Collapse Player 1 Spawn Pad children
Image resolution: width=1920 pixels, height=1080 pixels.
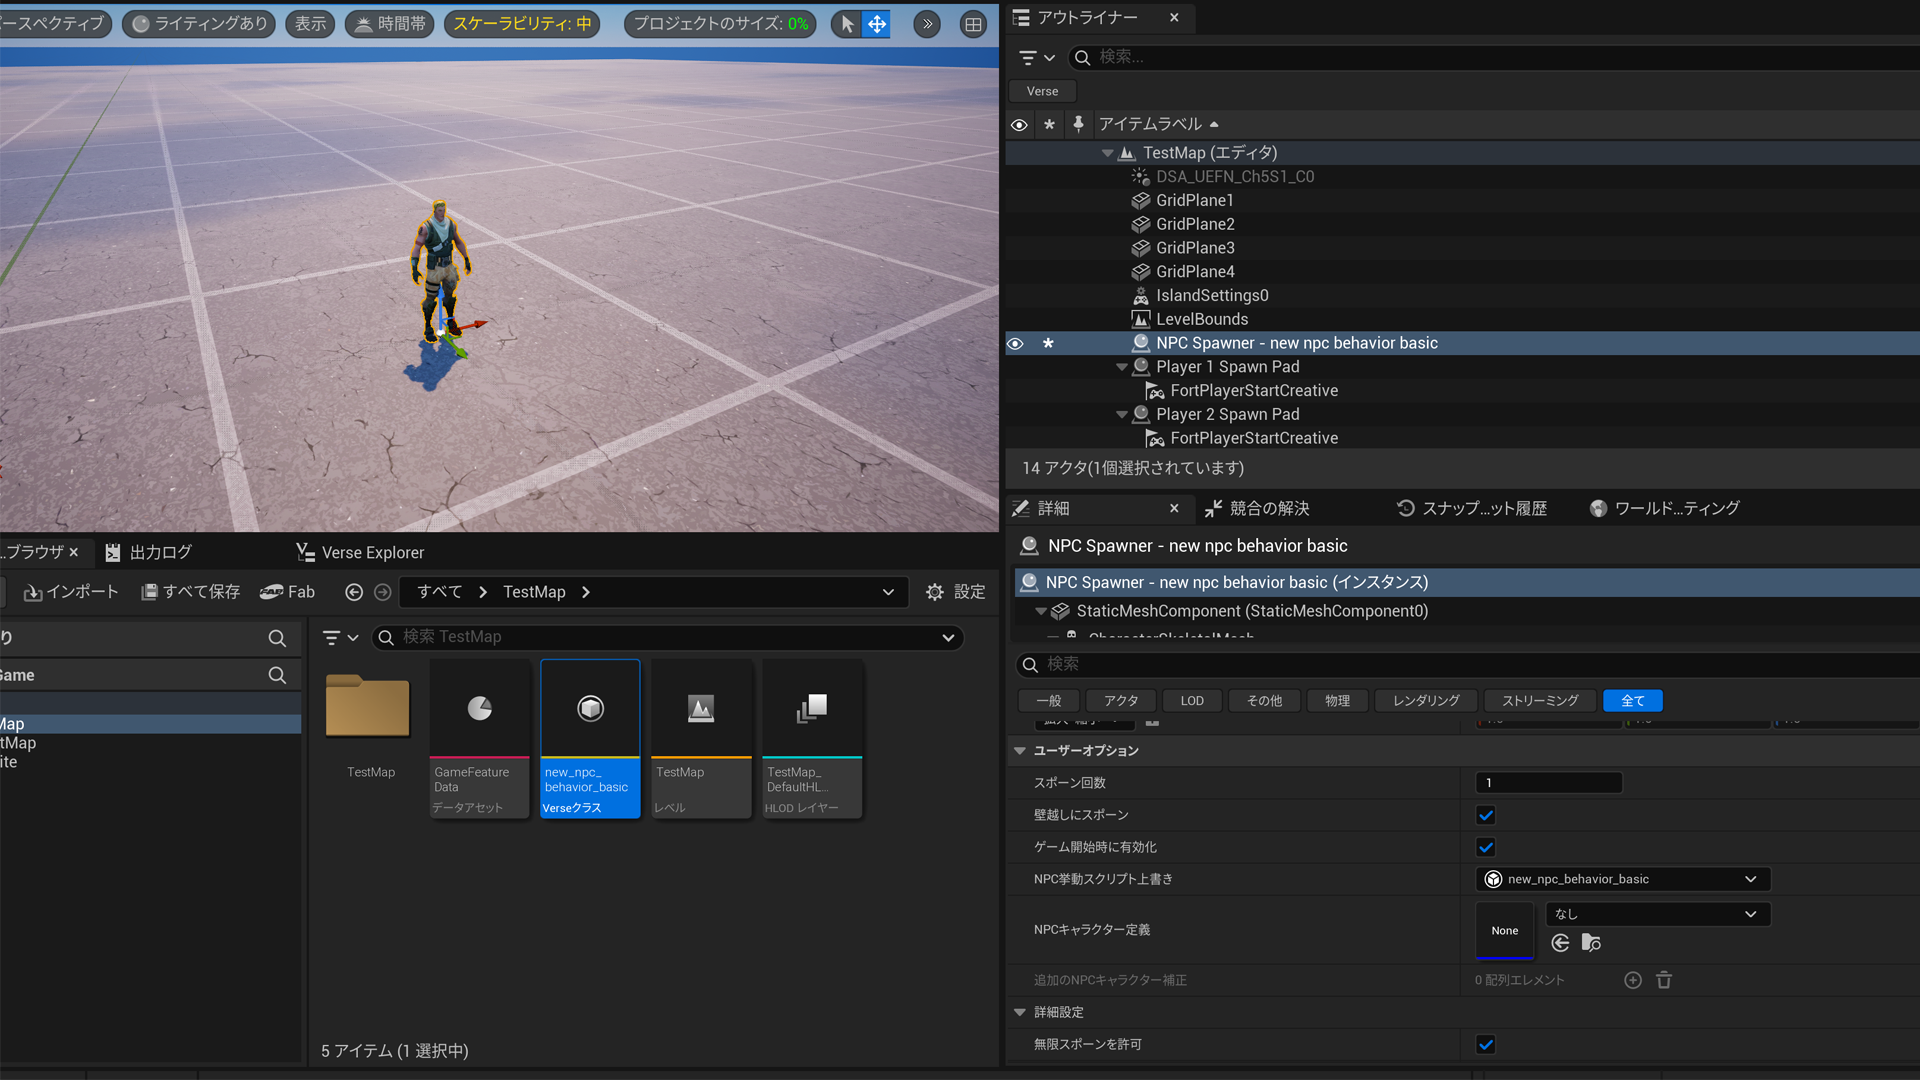coord(1122,367)
